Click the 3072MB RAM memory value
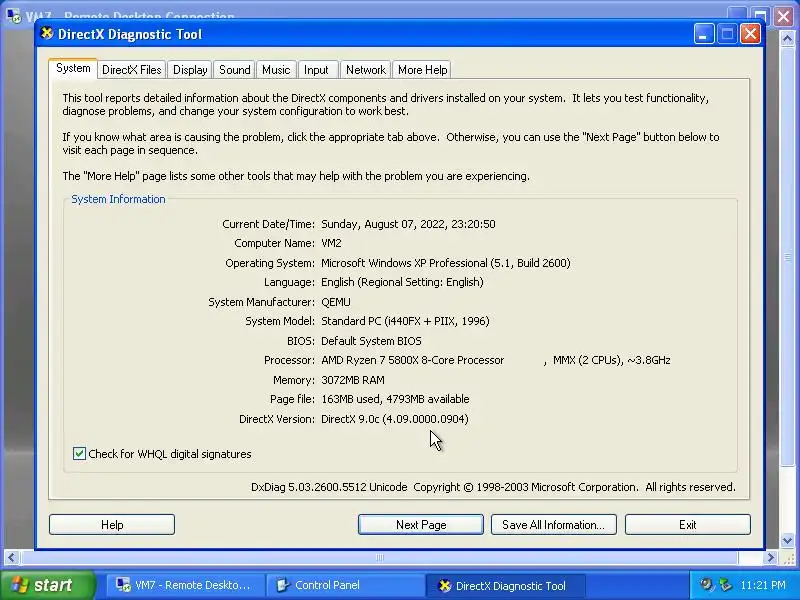 point(353,380)
